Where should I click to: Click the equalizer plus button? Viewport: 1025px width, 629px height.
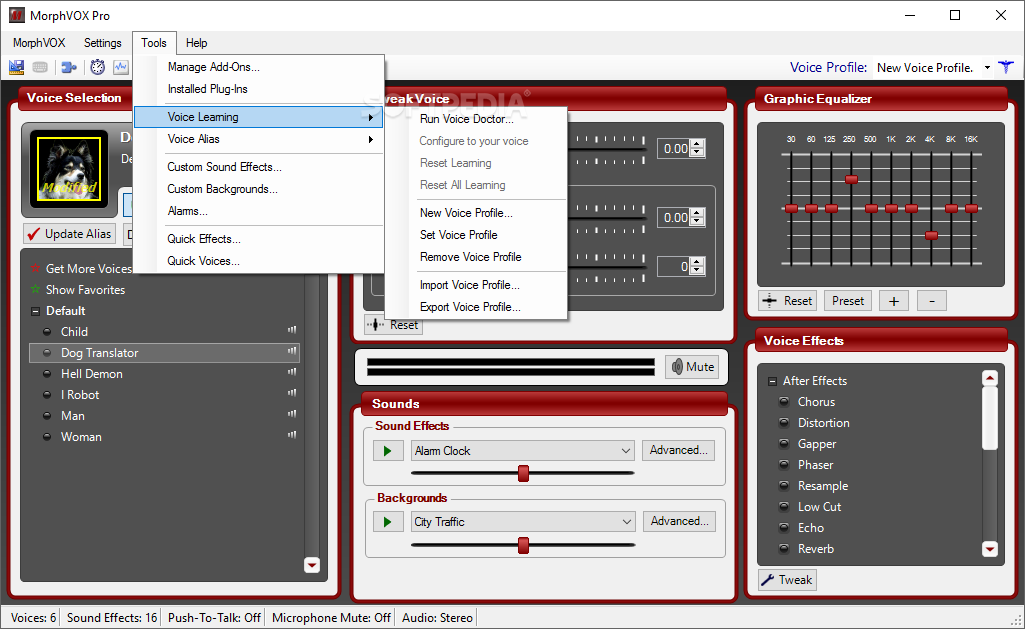click(894, 301)
